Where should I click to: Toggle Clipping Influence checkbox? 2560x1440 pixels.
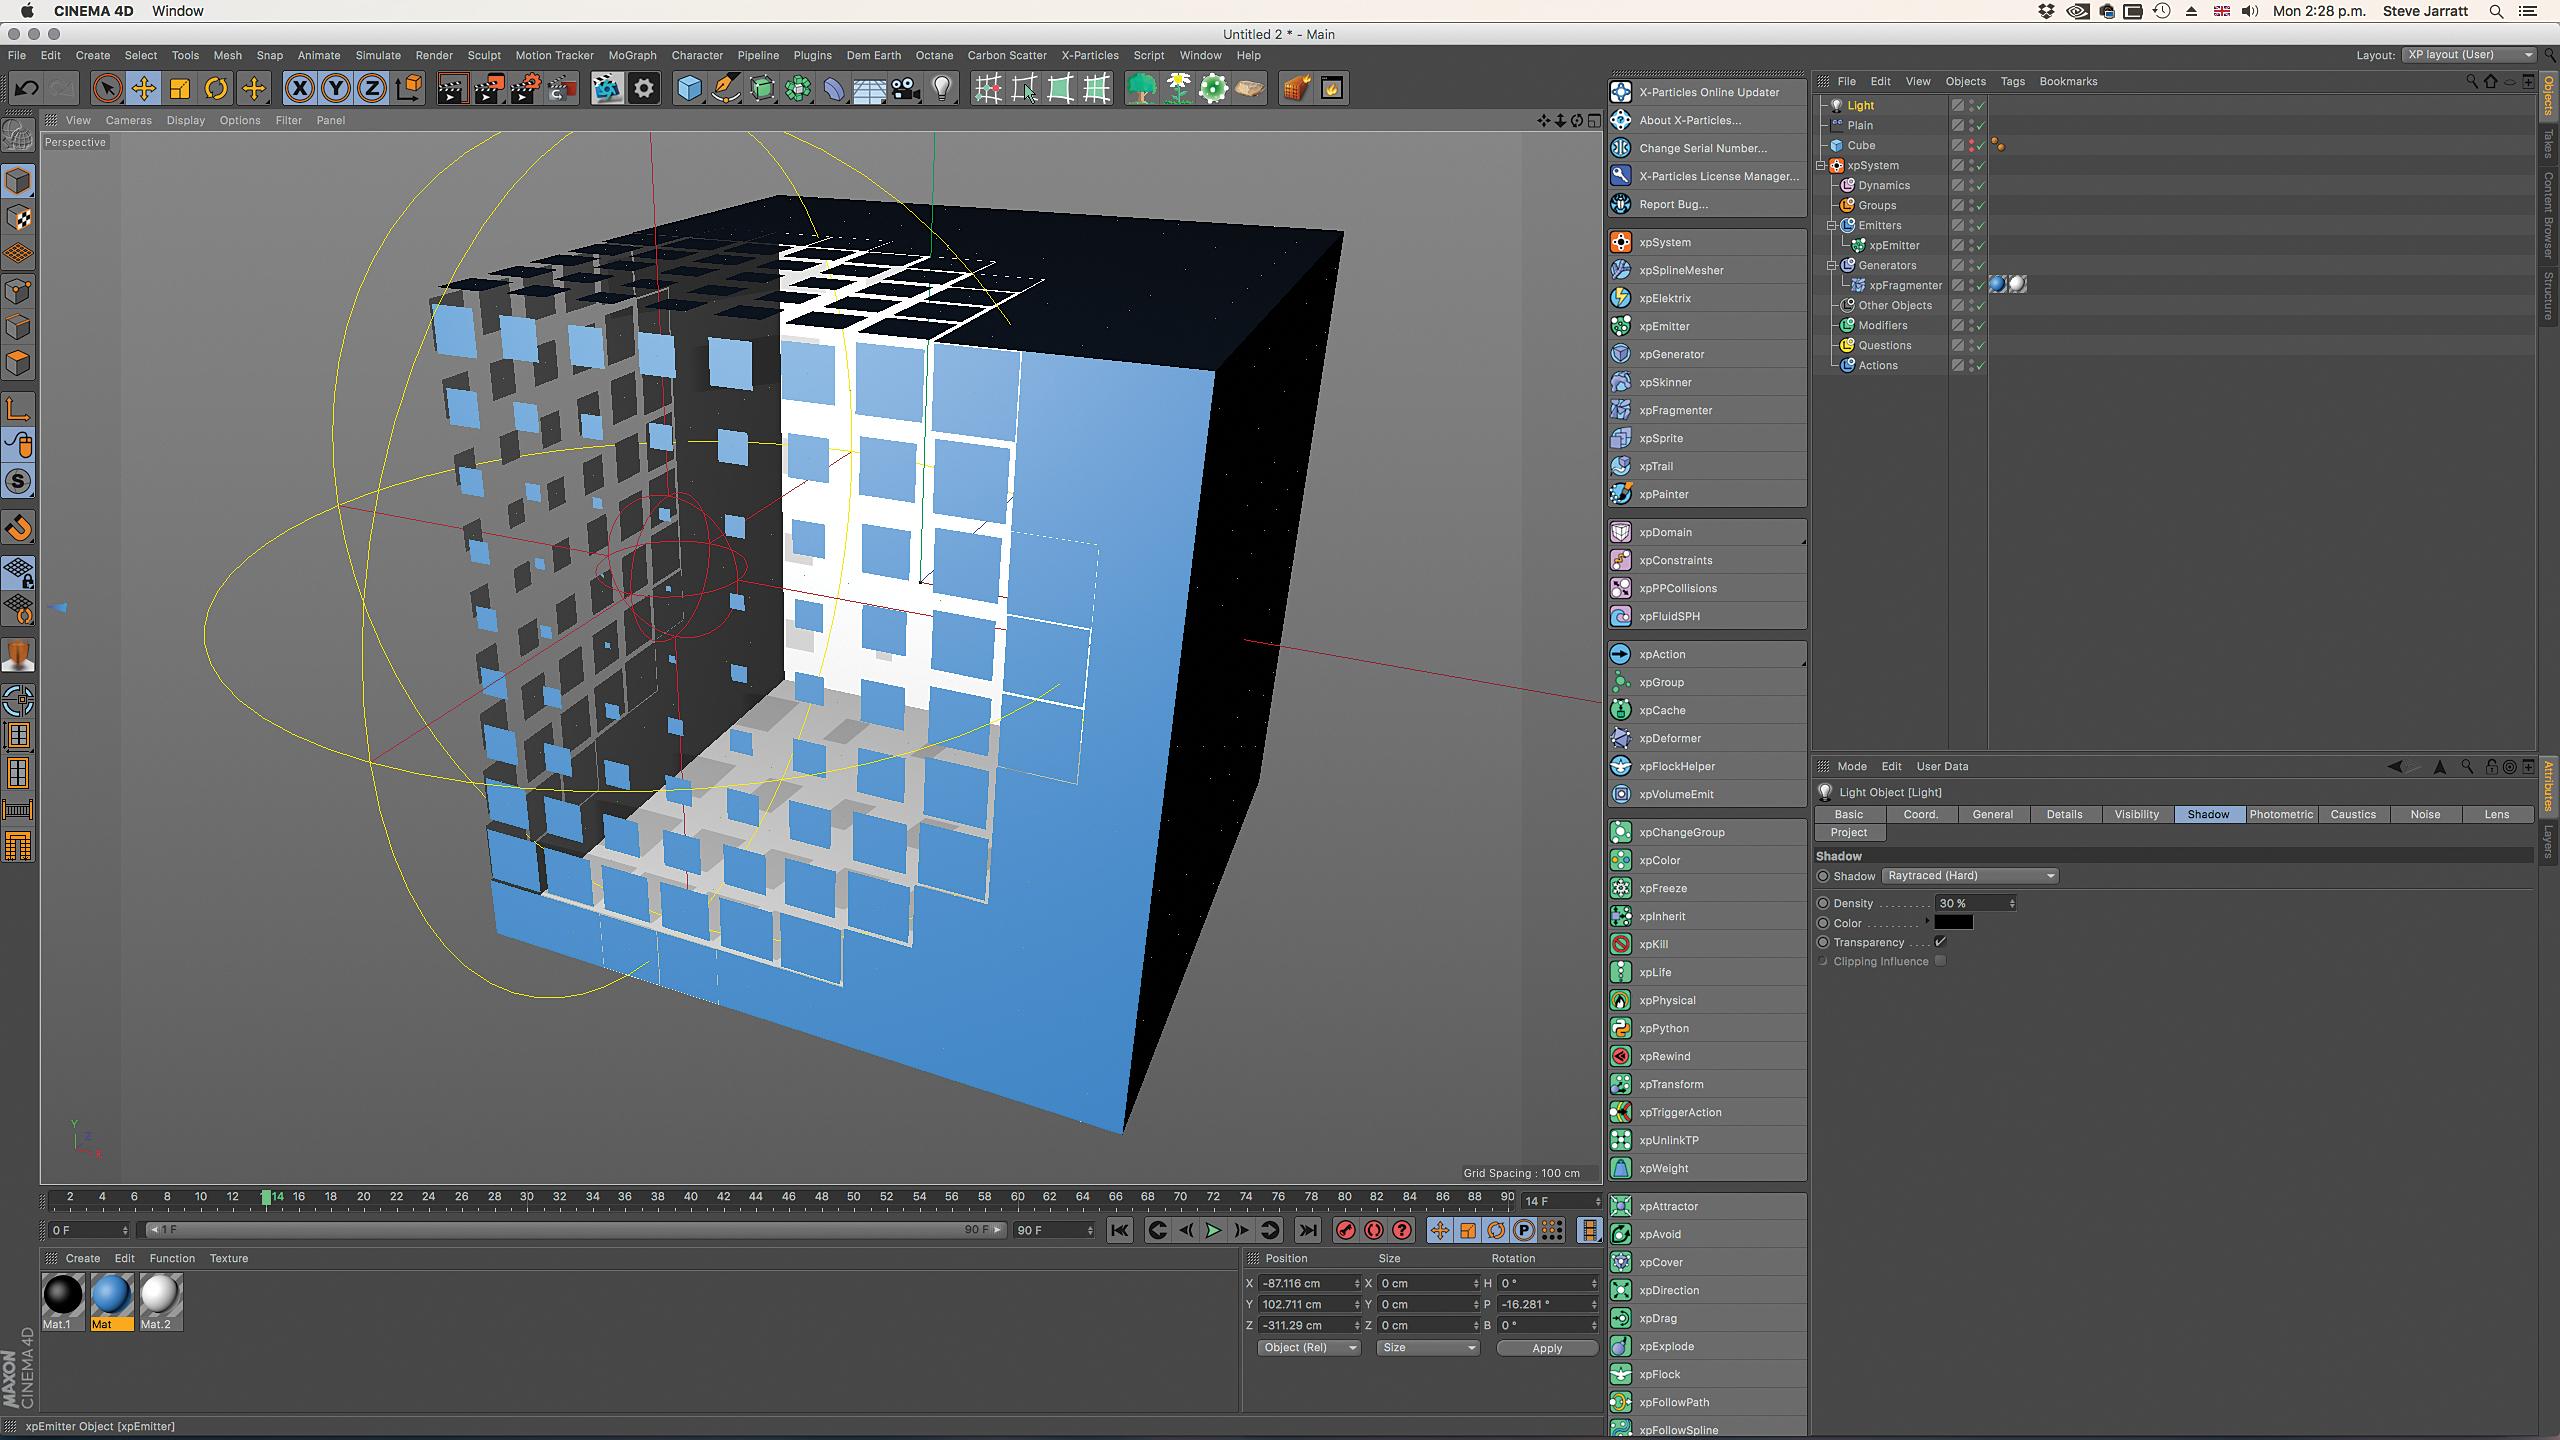click(x=1941, y=960)
